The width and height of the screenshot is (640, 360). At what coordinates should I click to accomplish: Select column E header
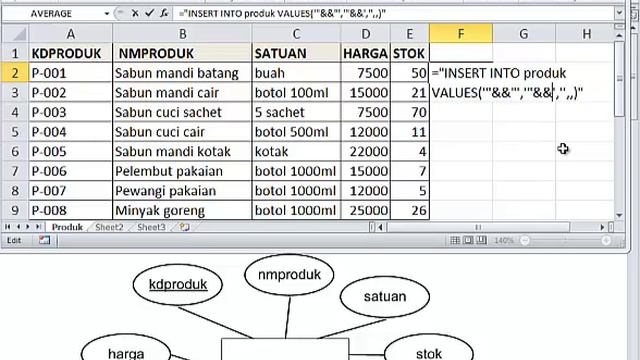410,33
